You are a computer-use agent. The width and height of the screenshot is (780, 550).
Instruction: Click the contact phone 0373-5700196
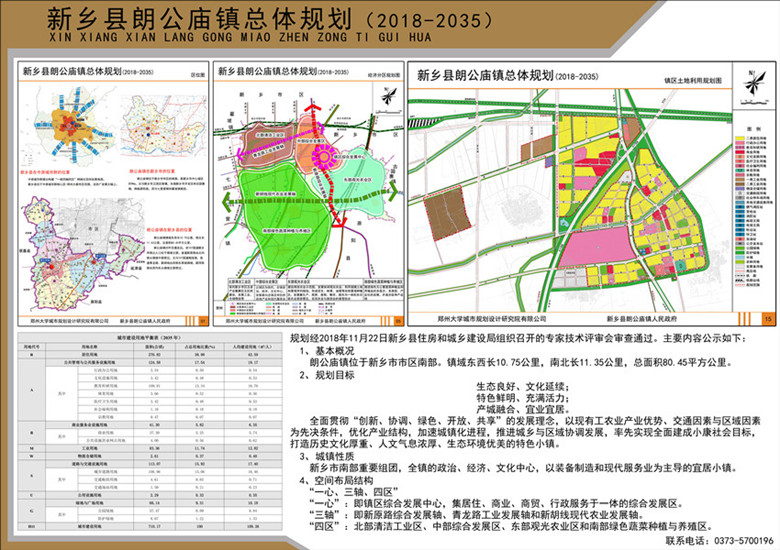point(744,541)
